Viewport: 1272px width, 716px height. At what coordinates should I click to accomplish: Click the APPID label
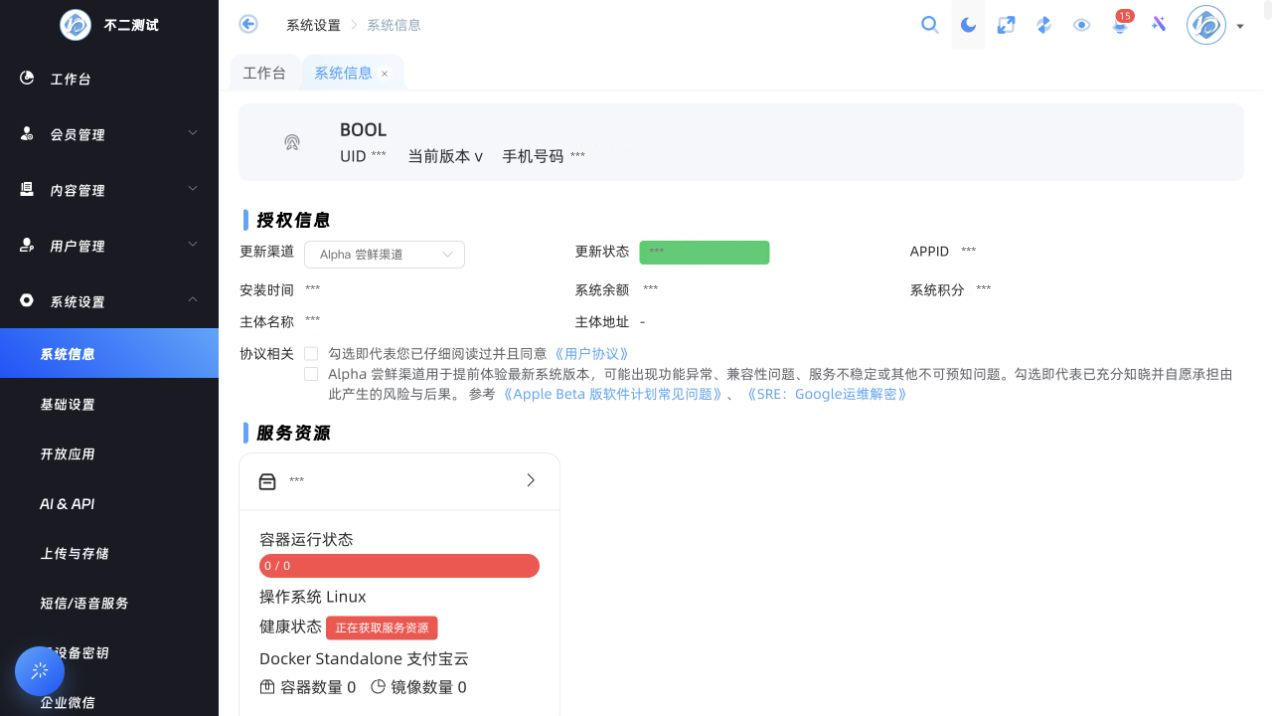pyautogui.click(x=929, y=252)
